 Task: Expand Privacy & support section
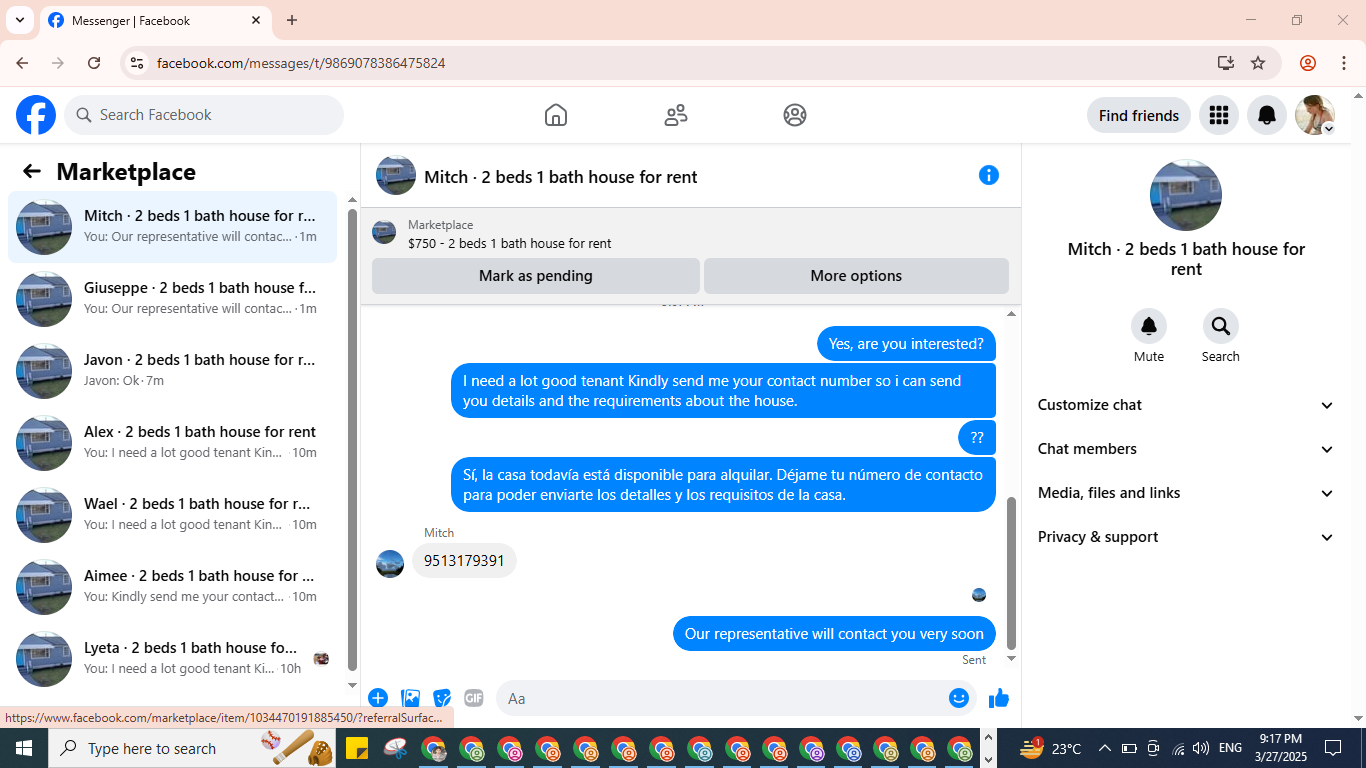click(1186, 537)
